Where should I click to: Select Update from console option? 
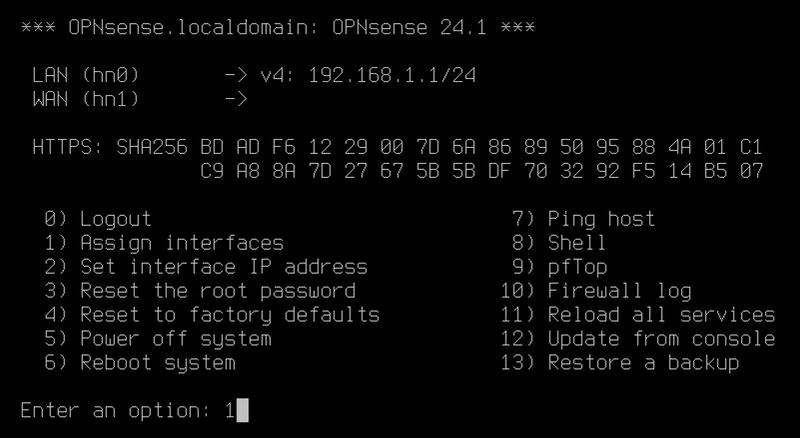[661, 339]
